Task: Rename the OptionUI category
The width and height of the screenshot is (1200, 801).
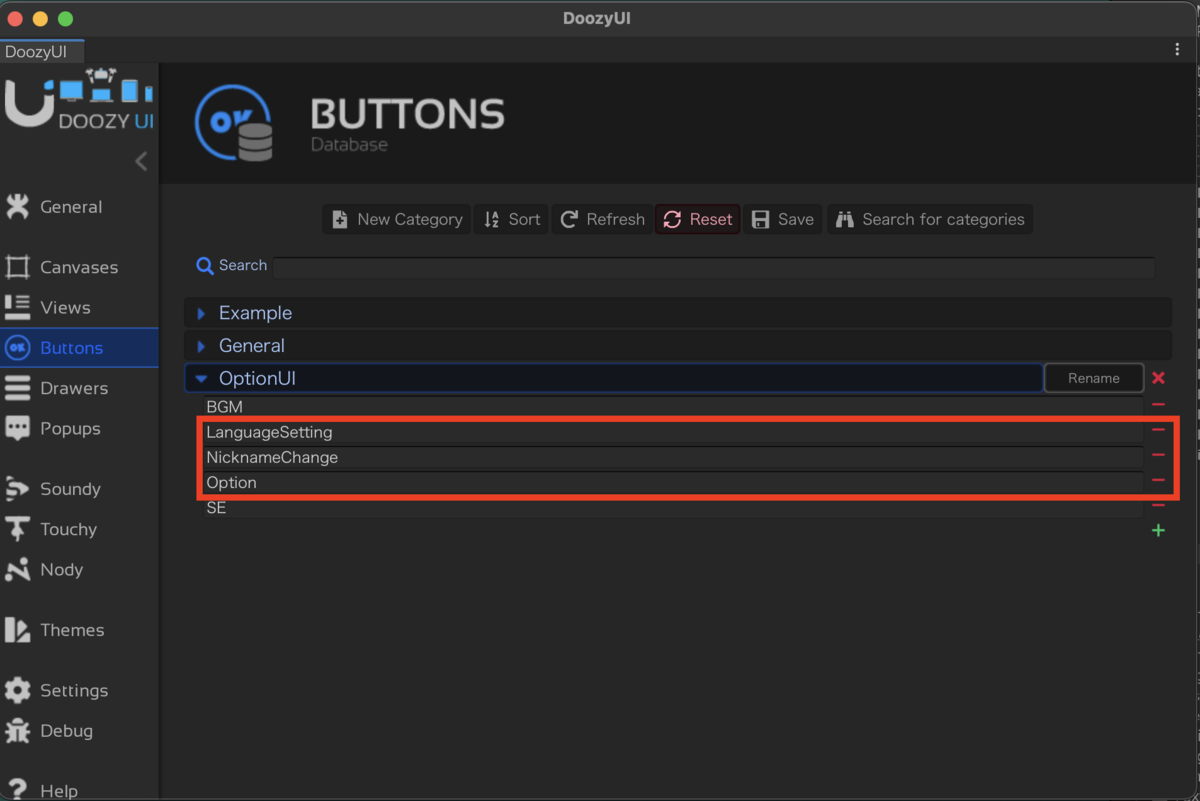Action: click(x=1094, y=378)
